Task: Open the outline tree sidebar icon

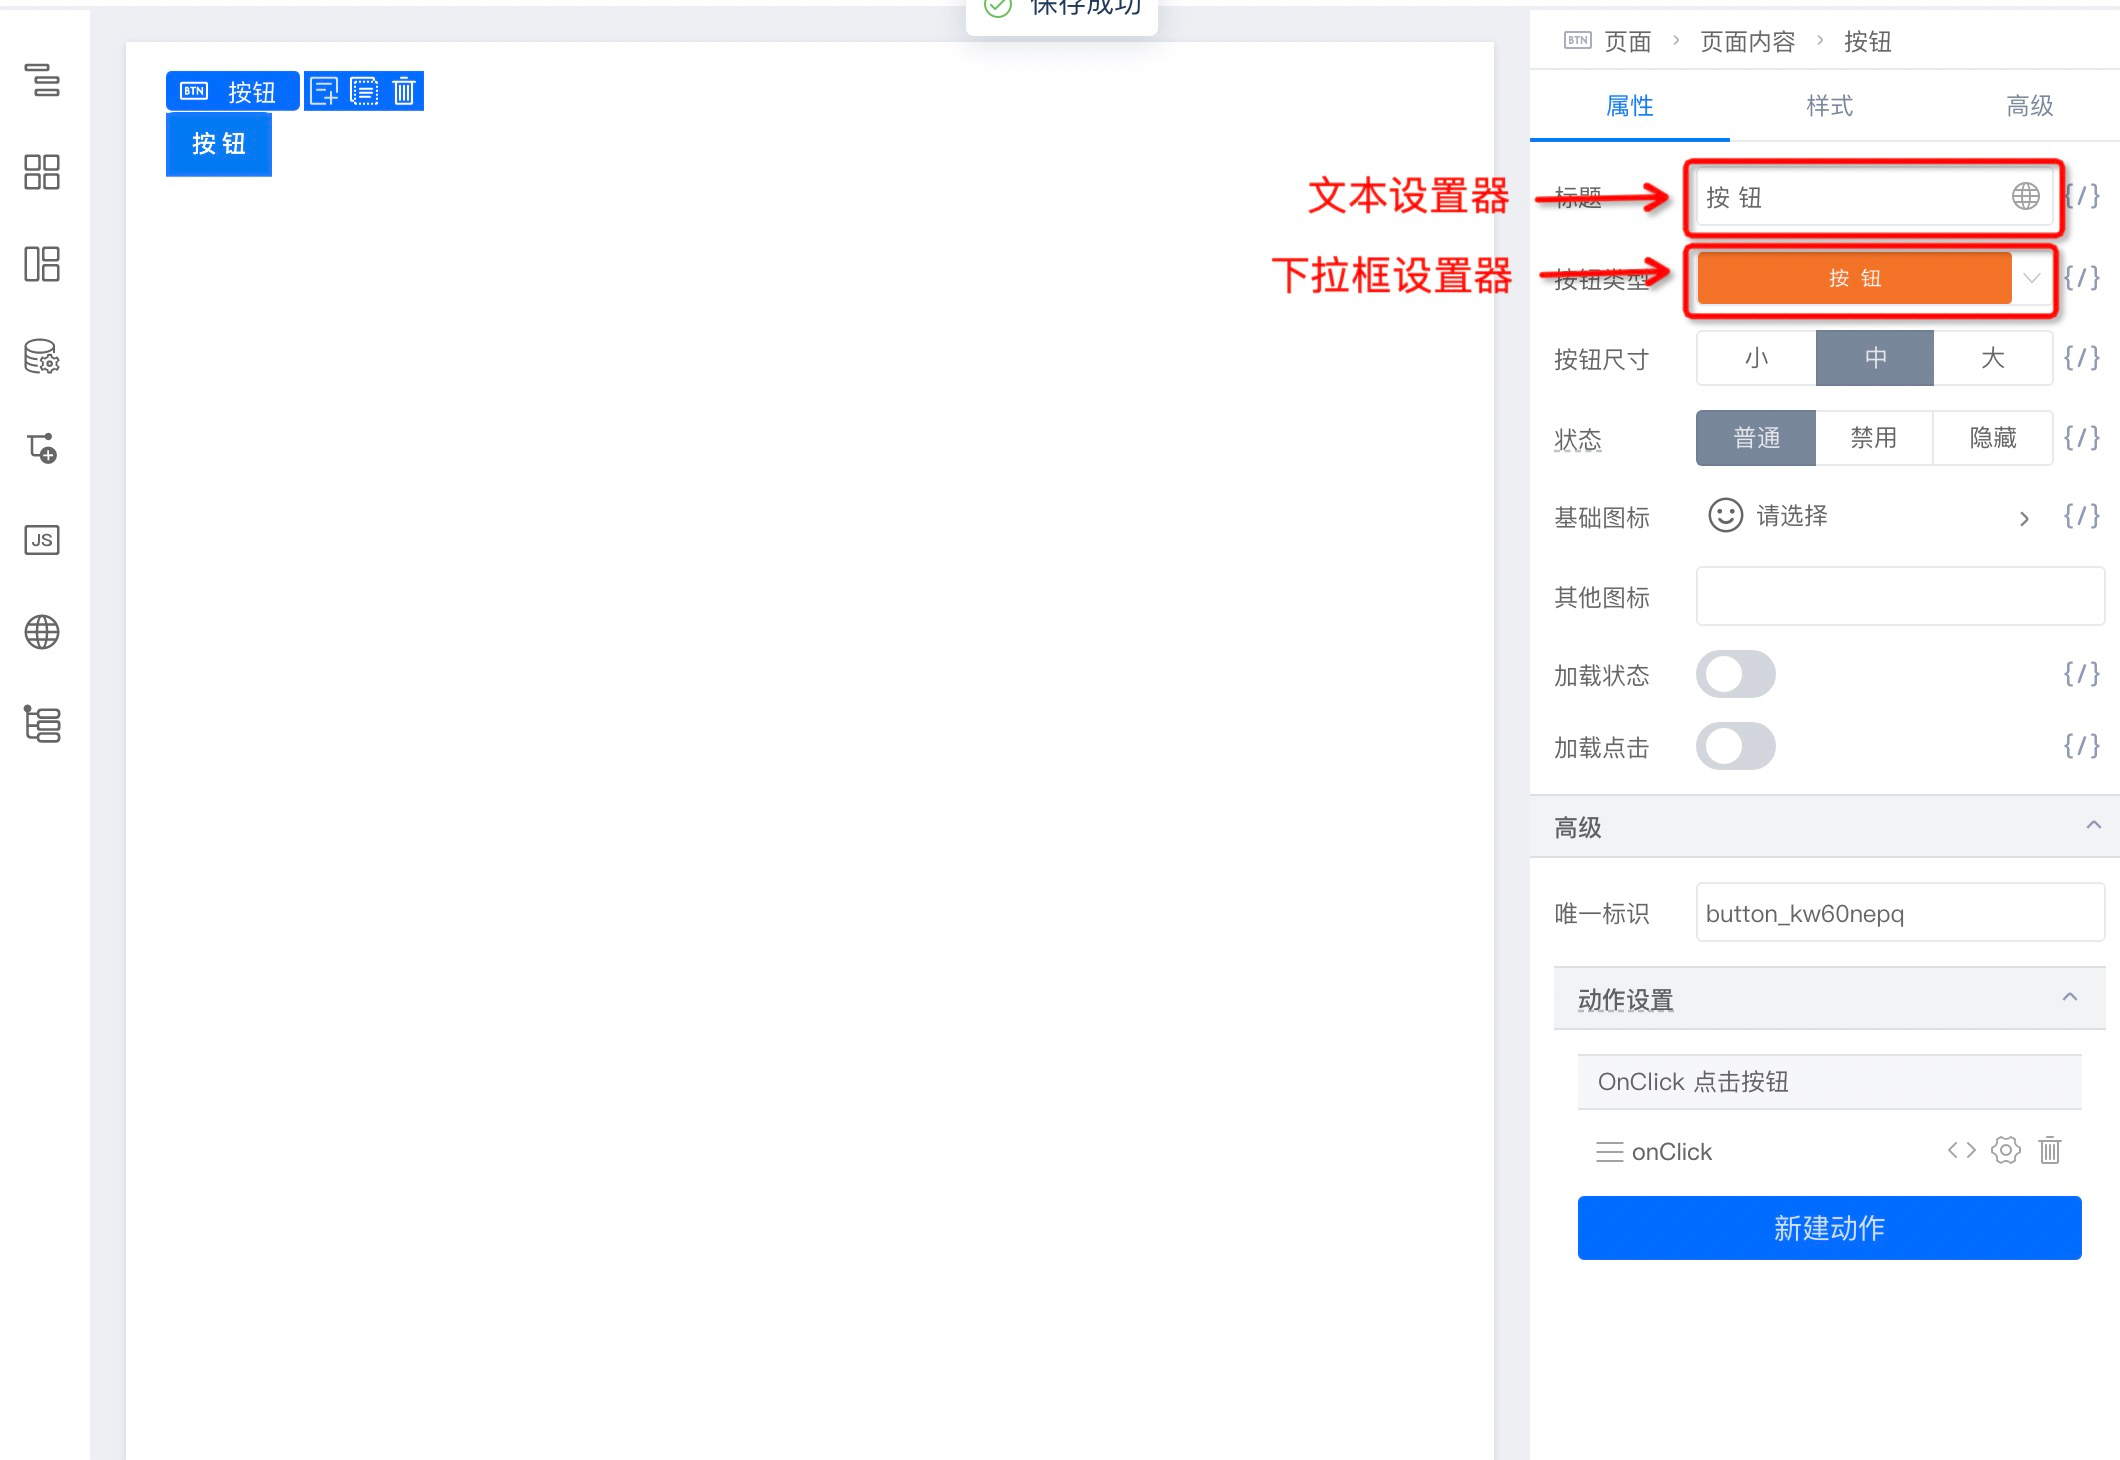Action: (42, 80)
